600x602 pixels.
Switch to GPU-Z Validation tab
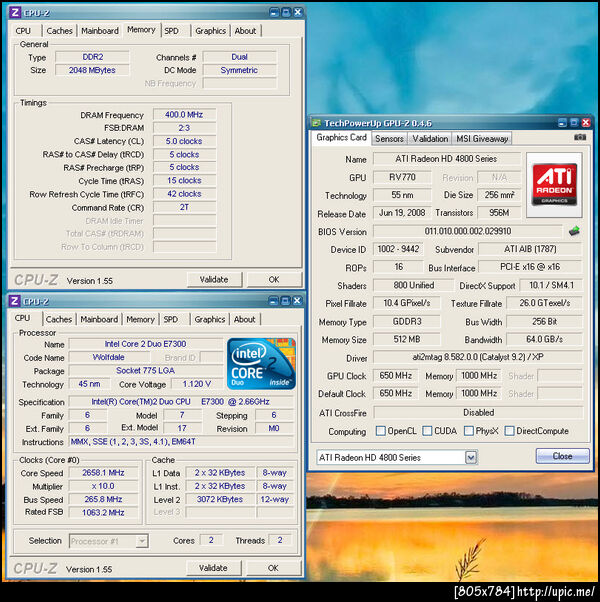[x=430, y=139]
